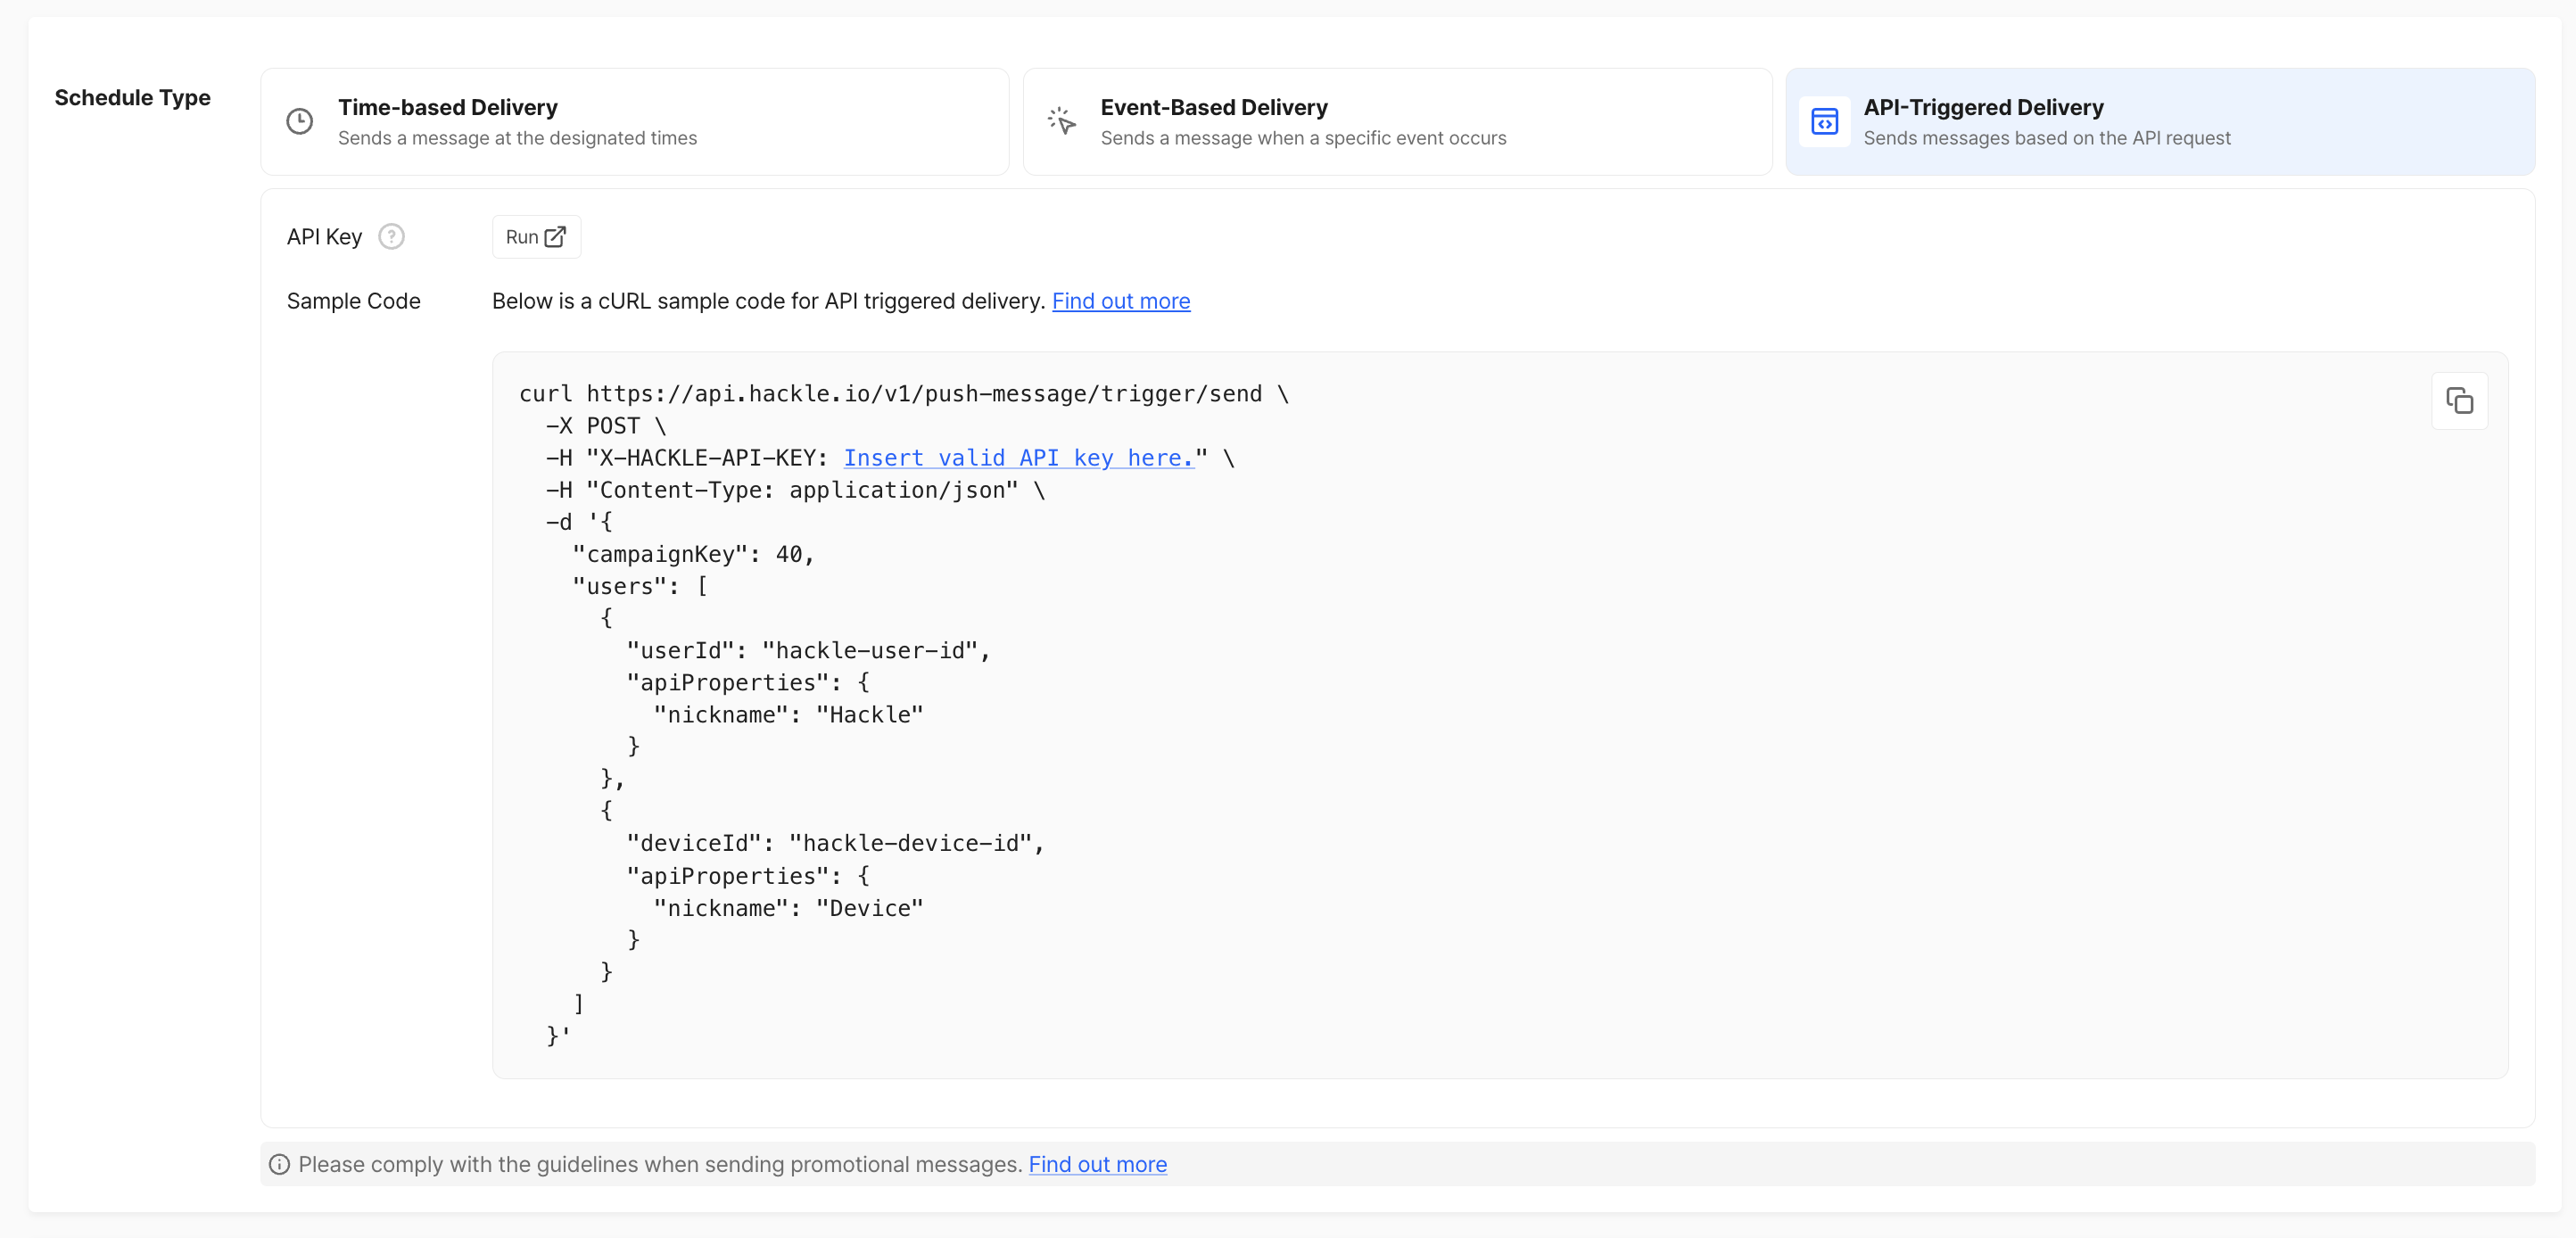This screenshot has width=2576, height=1238.
Task: Click the API-Triggered Delivery code window icon
Action: pos(1824,122)
